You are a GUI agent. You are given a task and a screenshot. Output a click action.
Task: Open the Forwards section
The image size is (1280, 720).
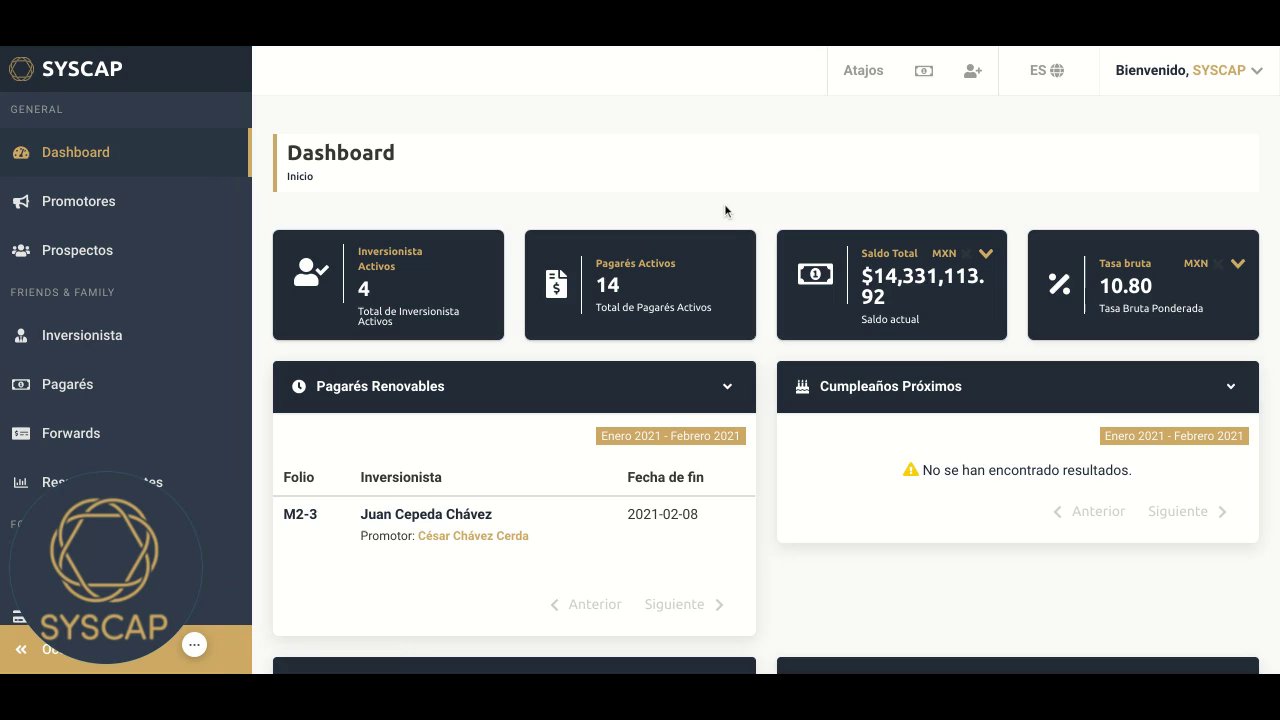(x=125, y=433)
